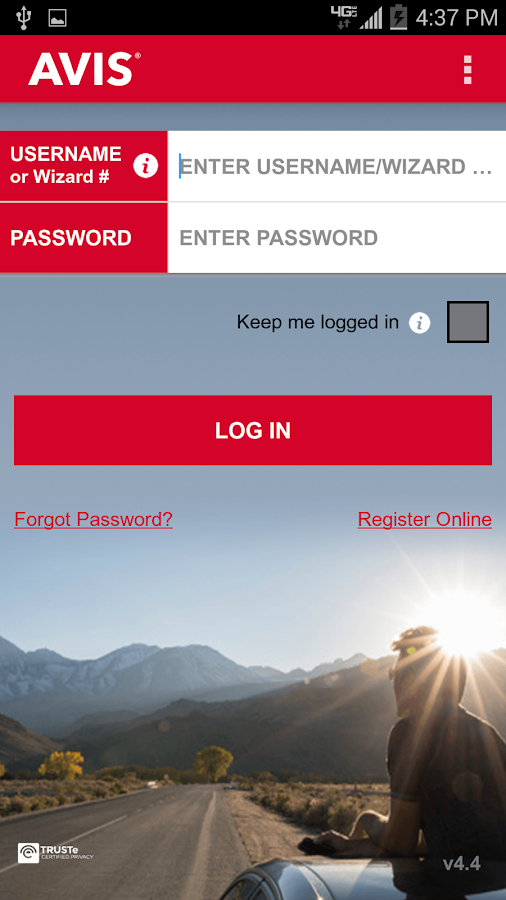Focus the Enter Password field
Screen dimensions: 506x900
337,238
